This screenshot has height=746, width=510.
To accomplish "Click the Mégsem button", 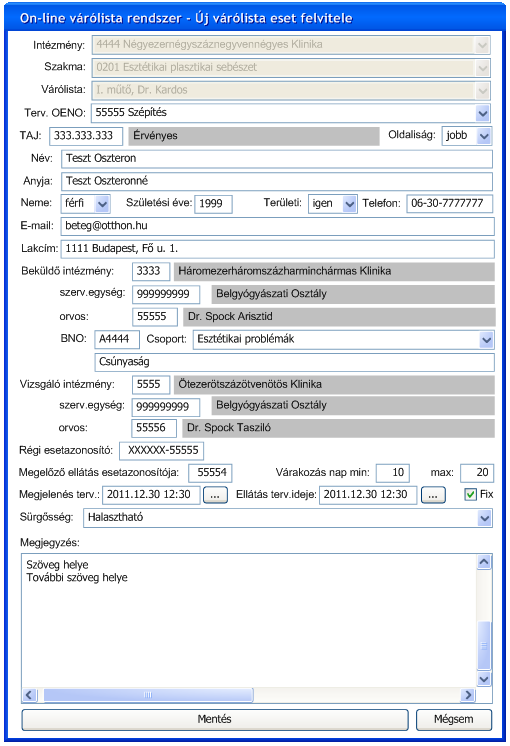I will click(x=454, y=719).
